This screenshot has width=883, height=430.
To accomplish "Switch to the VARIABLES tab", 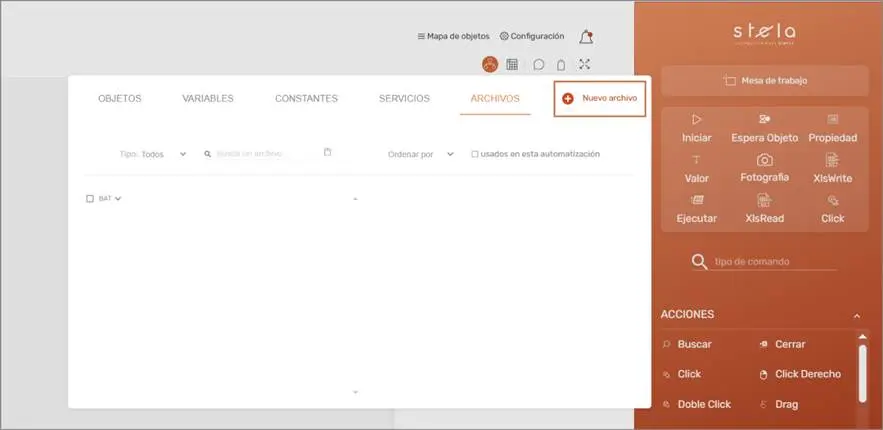I will (208, 98).
